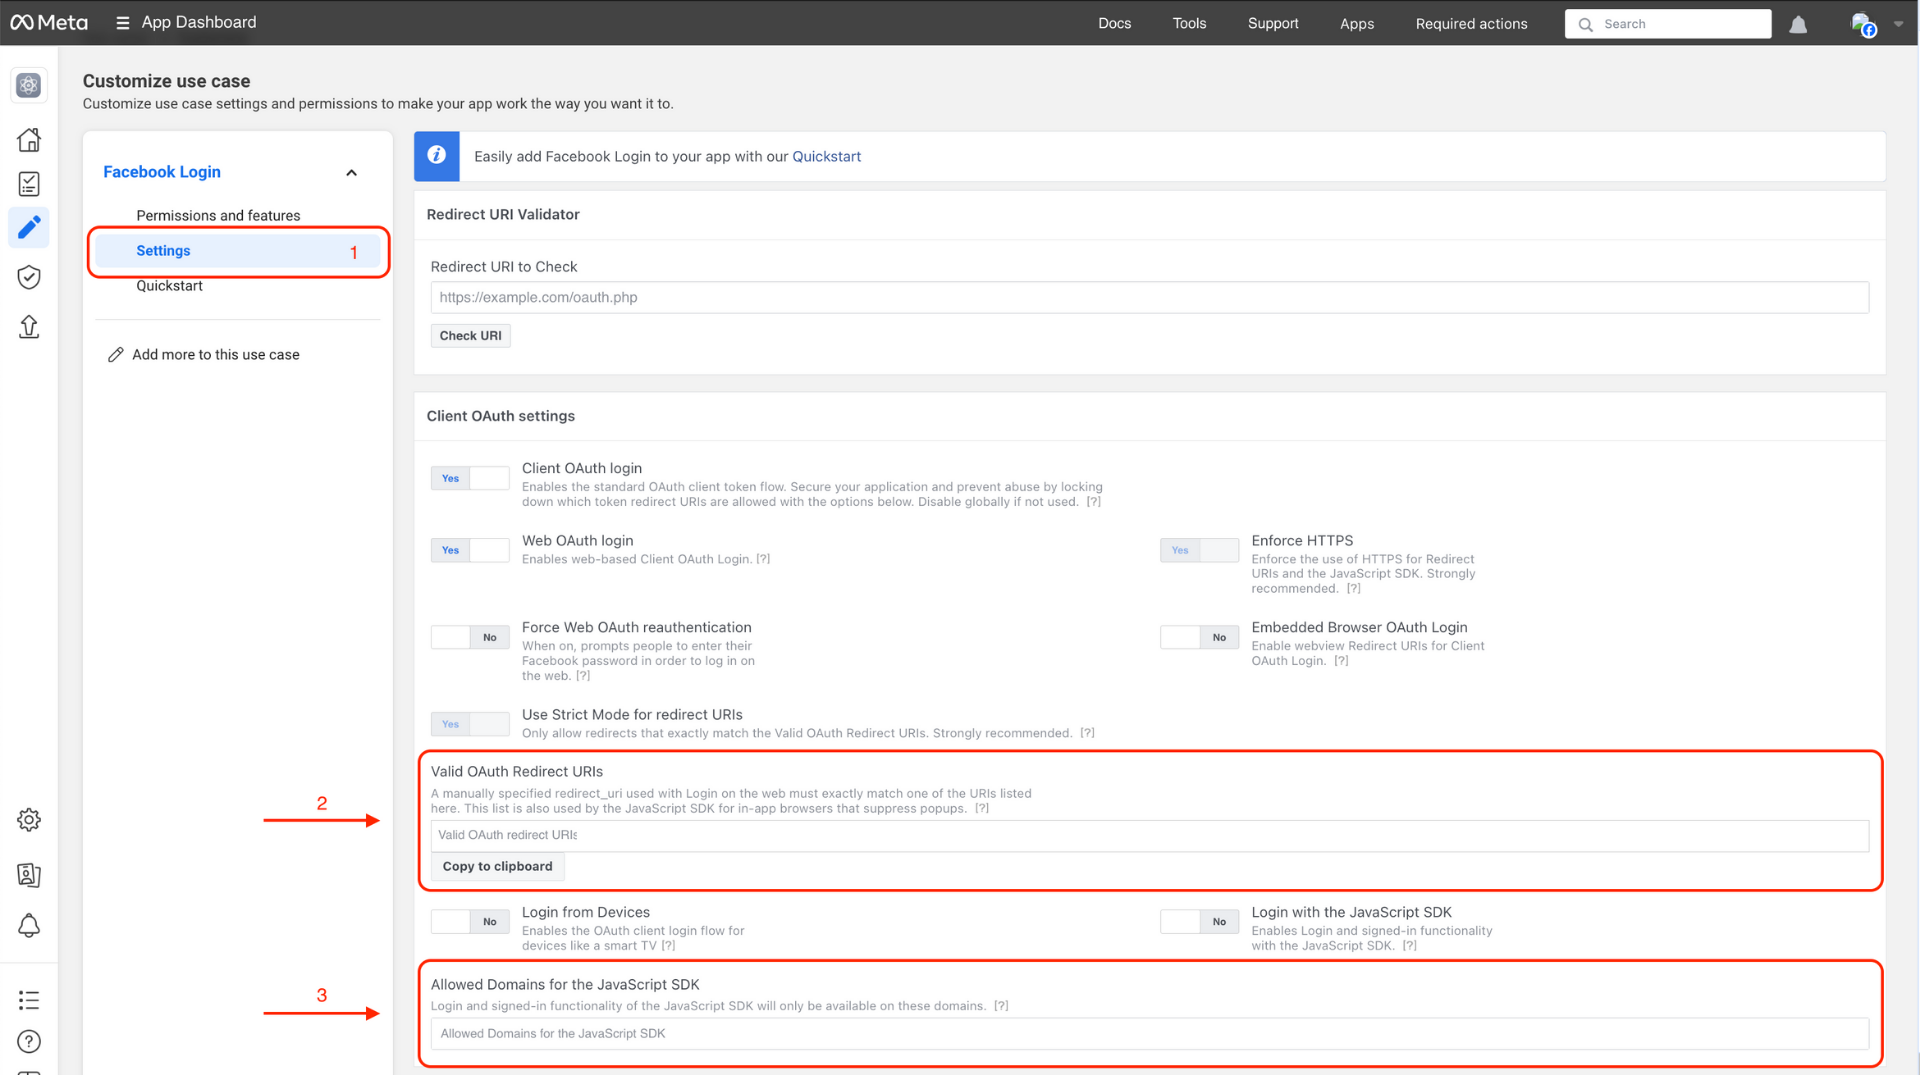
Task: Click the blue info icon in banner
Action: coord(437,156)
